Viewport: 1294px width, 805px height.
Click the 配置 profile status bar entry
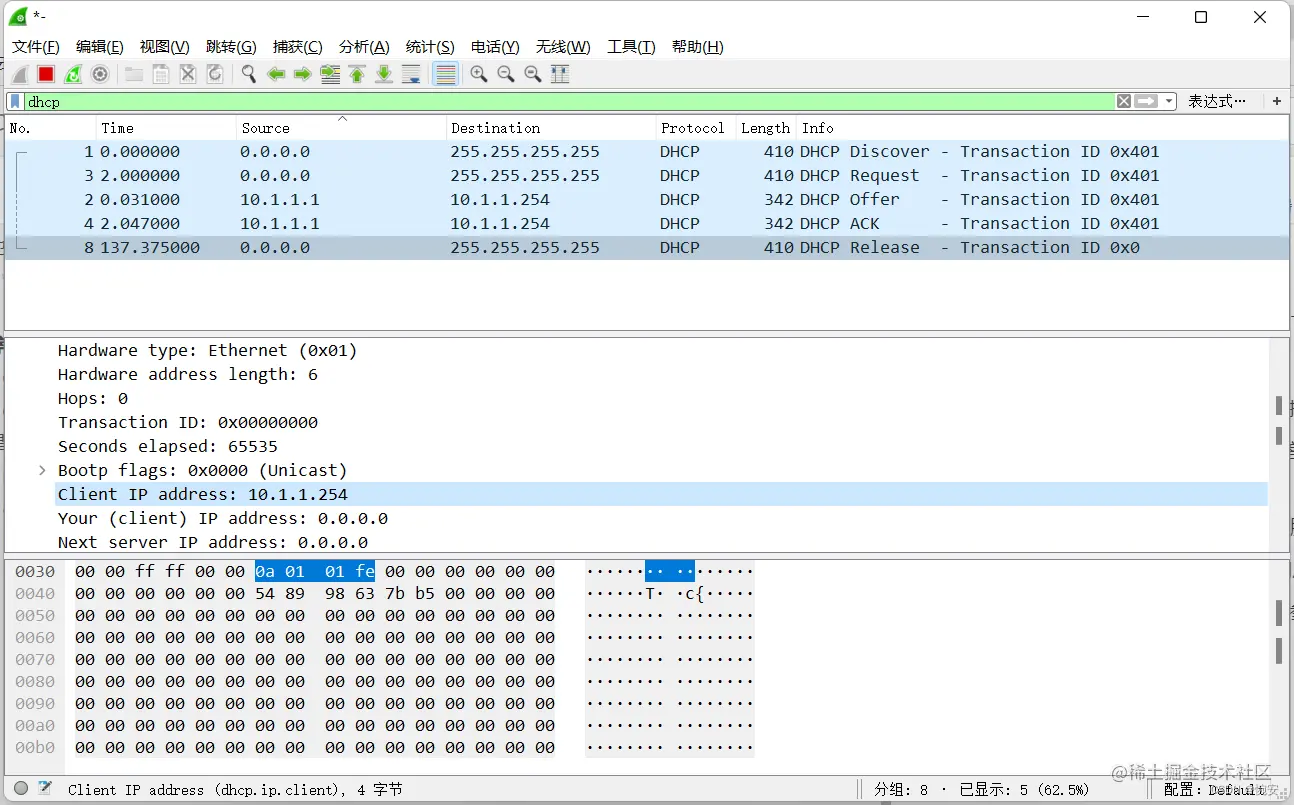coord(1215,789)
